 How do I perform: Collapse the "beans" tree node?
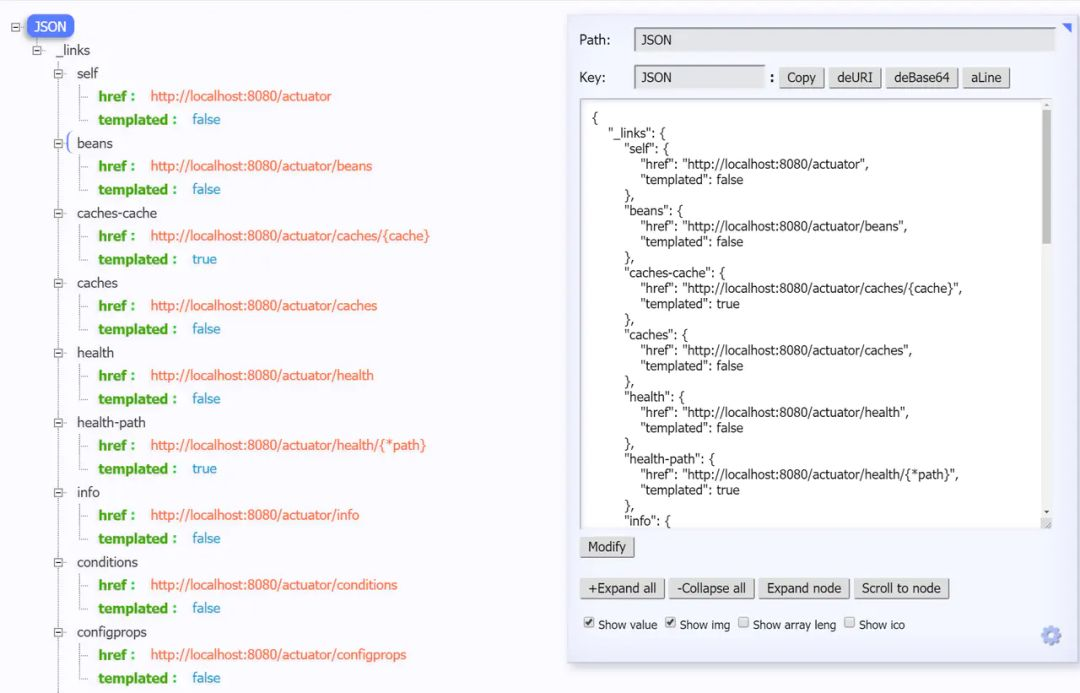59,143
